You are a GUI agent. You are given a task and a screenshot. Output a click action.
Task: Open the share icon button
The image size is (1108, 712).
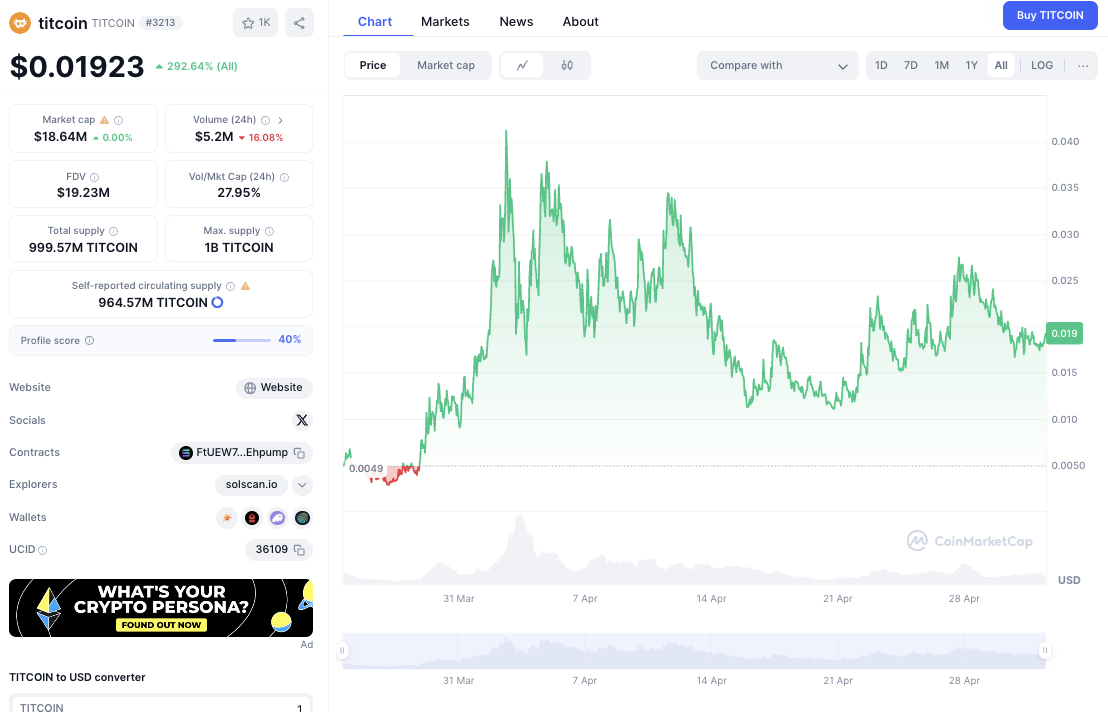[300, 23]
